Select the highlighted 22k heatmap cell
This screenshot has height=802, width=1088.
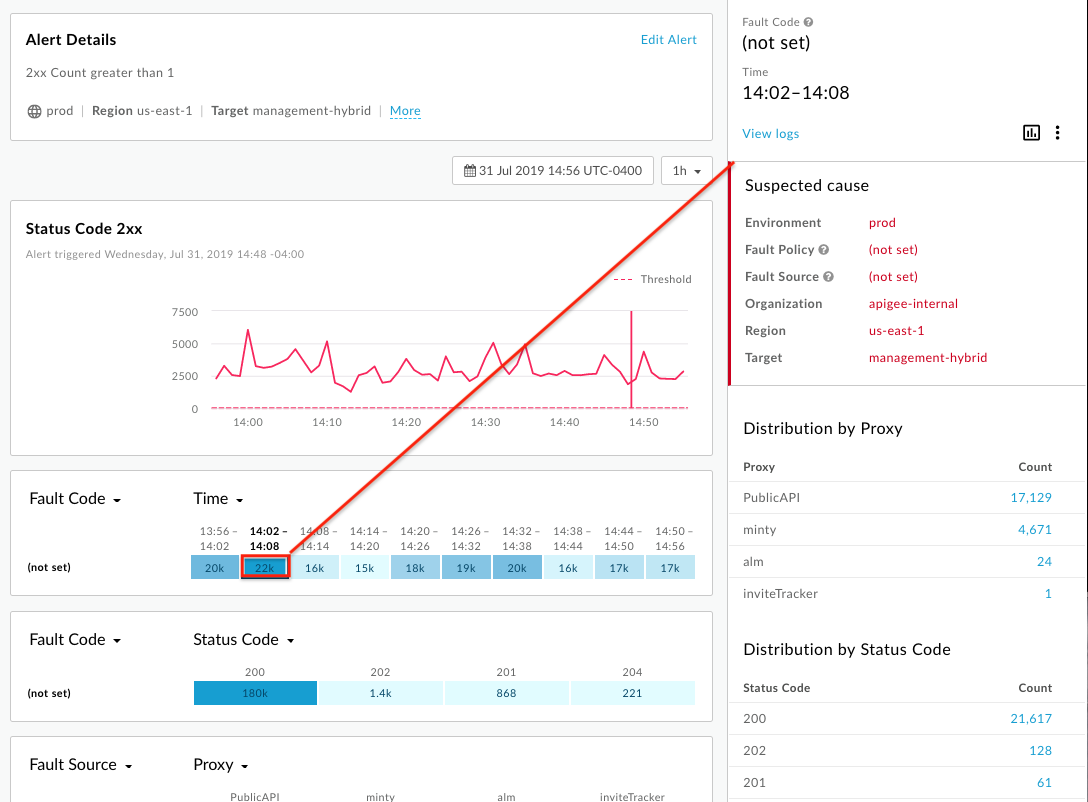click(265, 566)
